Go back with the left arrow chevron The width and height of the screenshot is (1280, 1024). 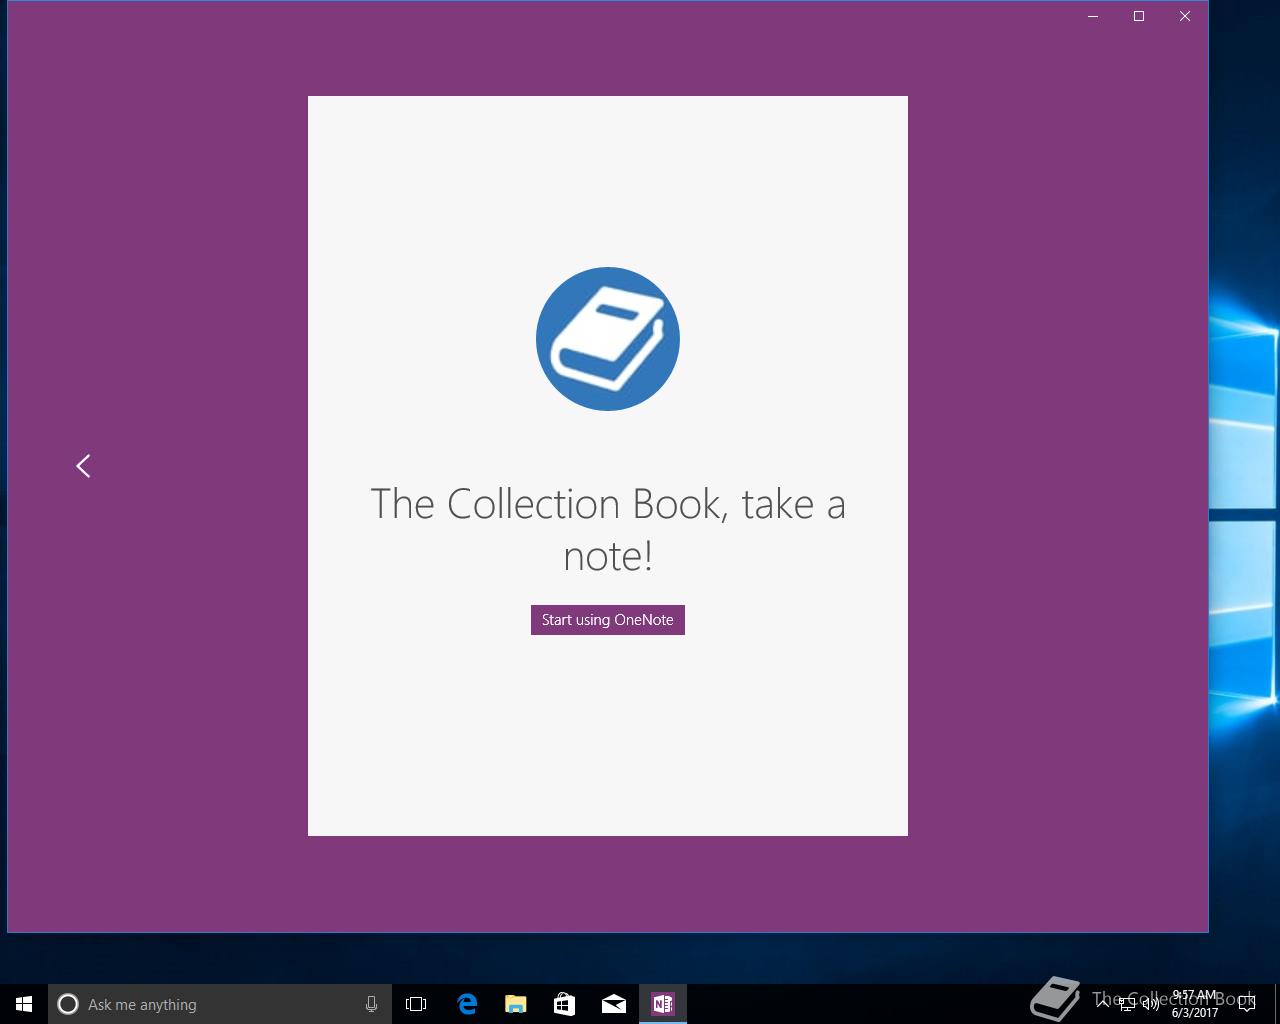[83, 466]
